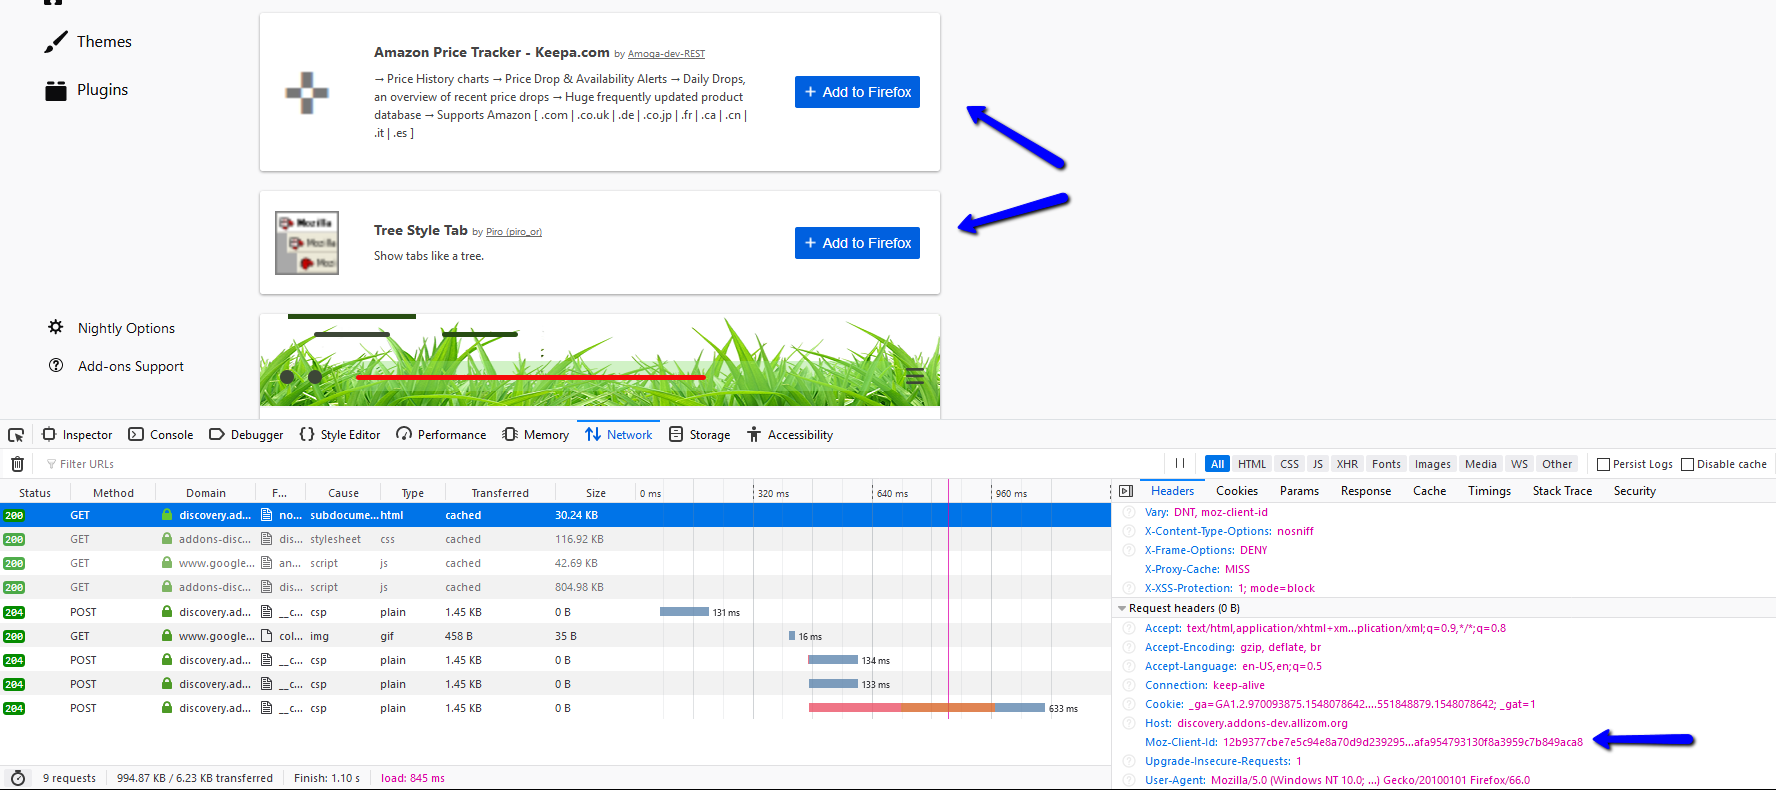Open the Storage panel
Viewport: 1776px width, 790px height.
pos(700,435)
